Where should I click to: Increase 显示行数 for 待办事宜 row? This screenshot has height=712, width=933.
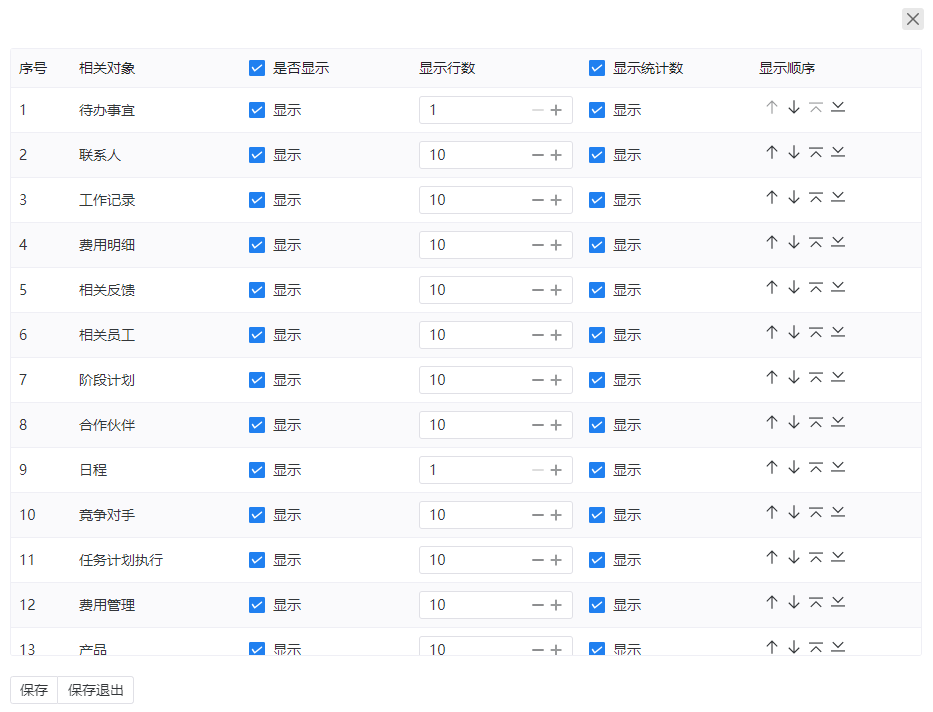(x=556, y=110)
